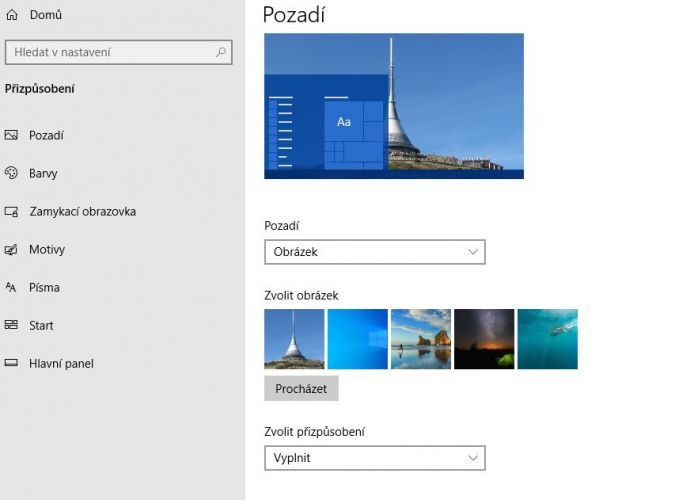Click the Přizpůsobení section heading
The image size is (675, 500).
(40, 89)
